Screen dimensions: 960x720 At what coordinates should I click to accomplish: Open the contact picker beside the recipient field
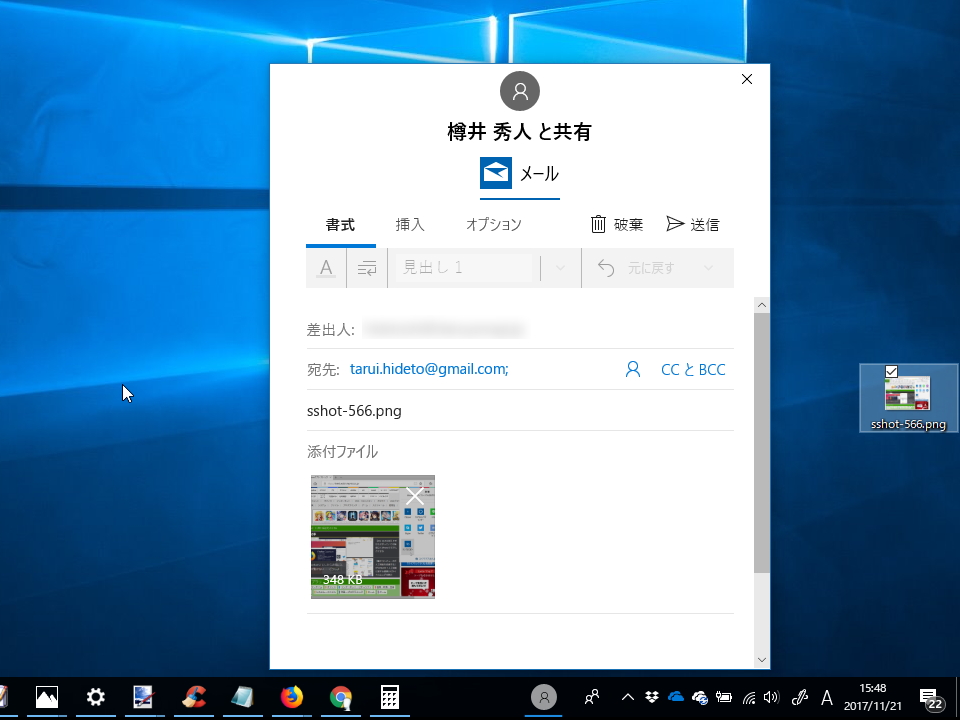[633, 369]
